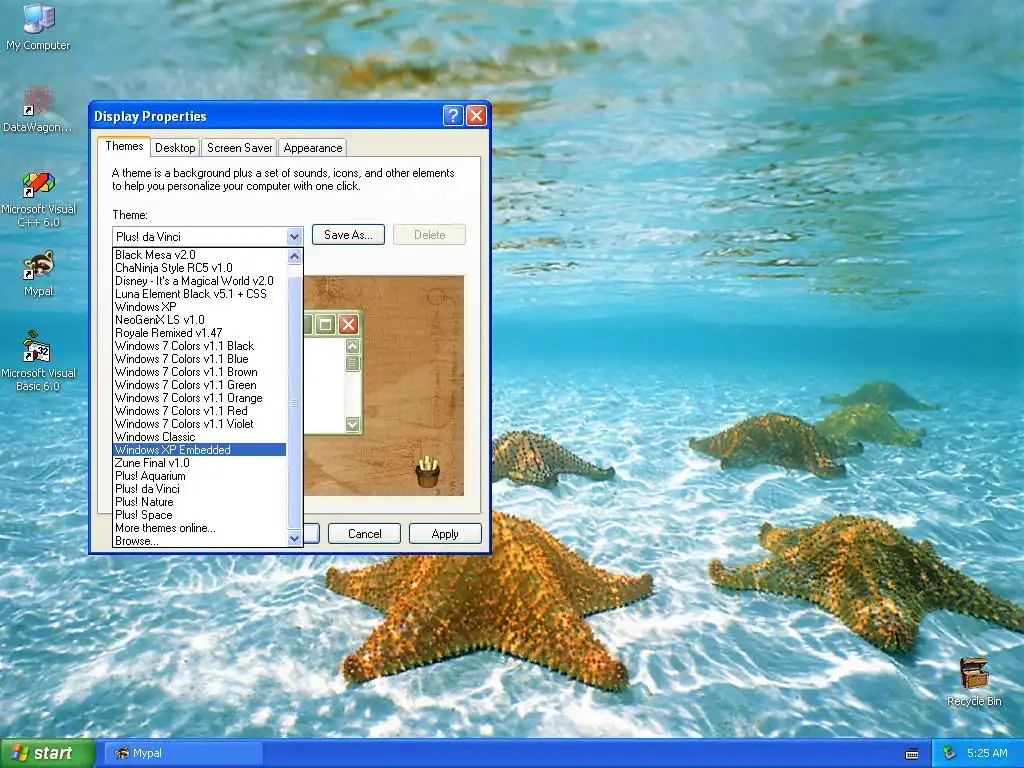Click the theme list scroll down arrow

[x=295, y=538]
